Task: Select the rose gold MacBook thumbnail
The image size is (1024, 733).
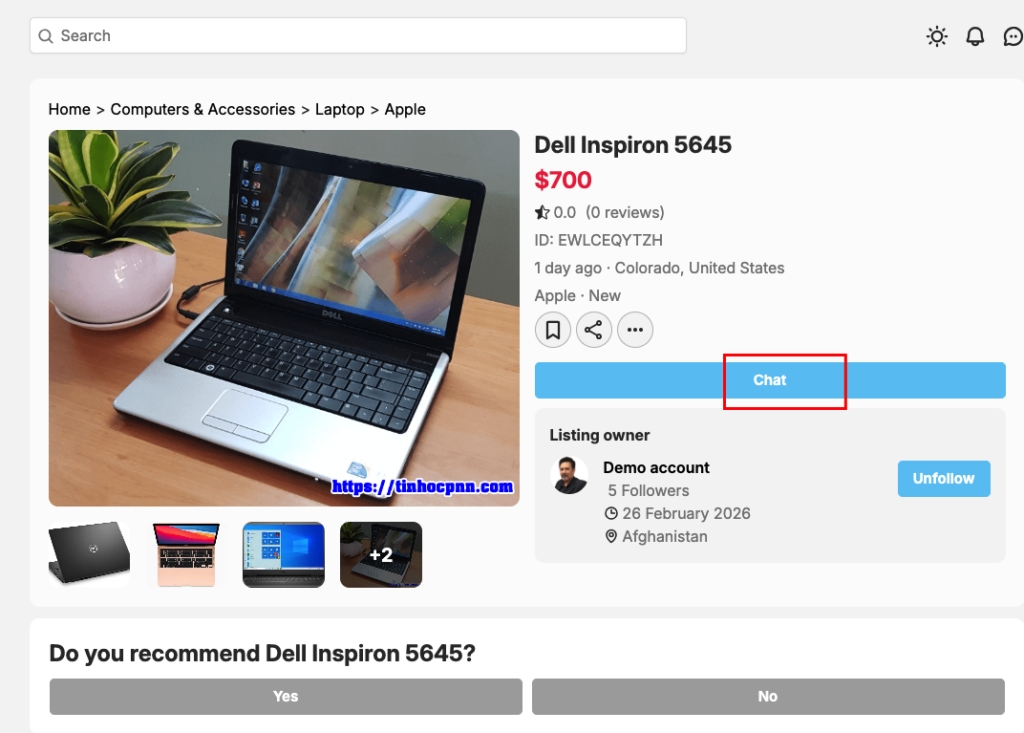Action: tap(186, 554)
